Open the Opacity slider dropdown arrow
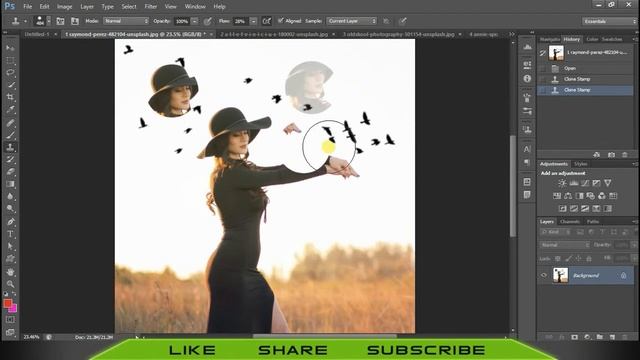The width and height of the screenshot is (640, 360). coord(195,21)
